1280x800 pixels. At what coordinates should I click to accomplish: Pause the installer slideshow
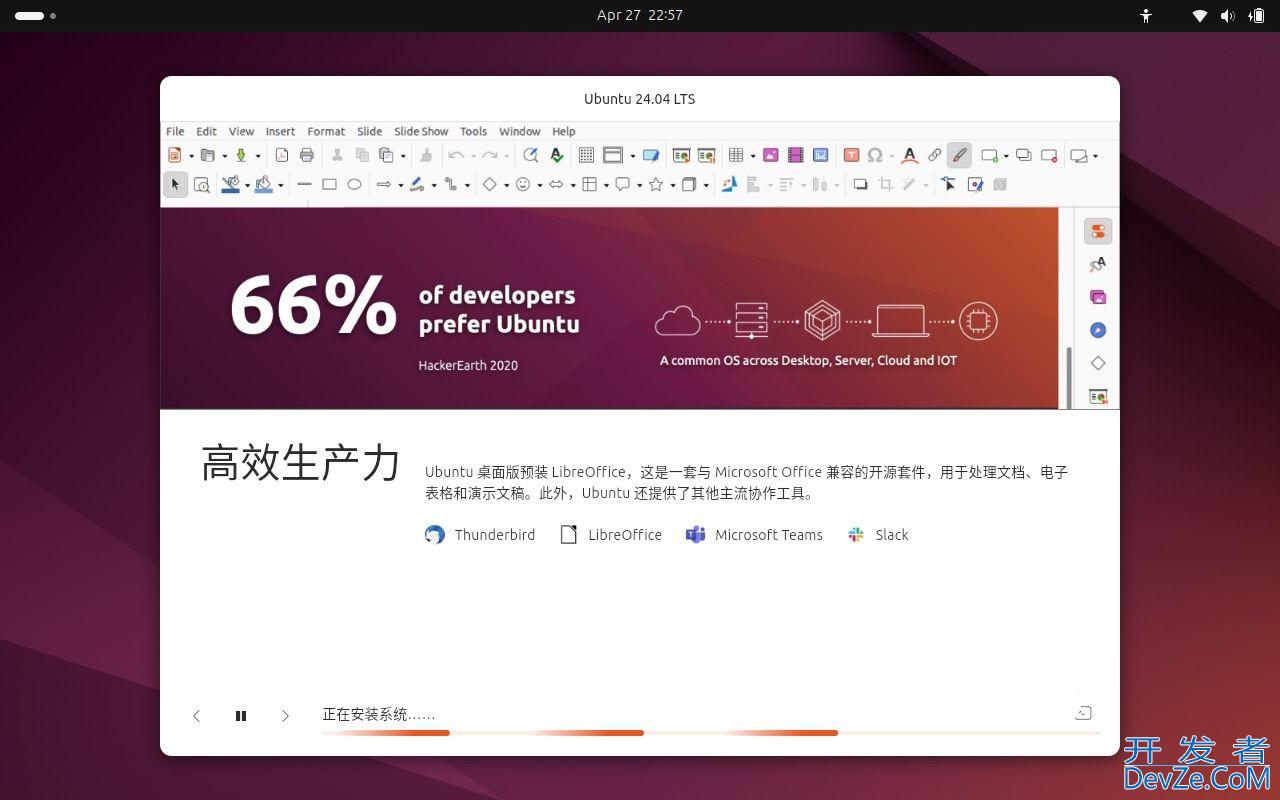coord(241,716)
